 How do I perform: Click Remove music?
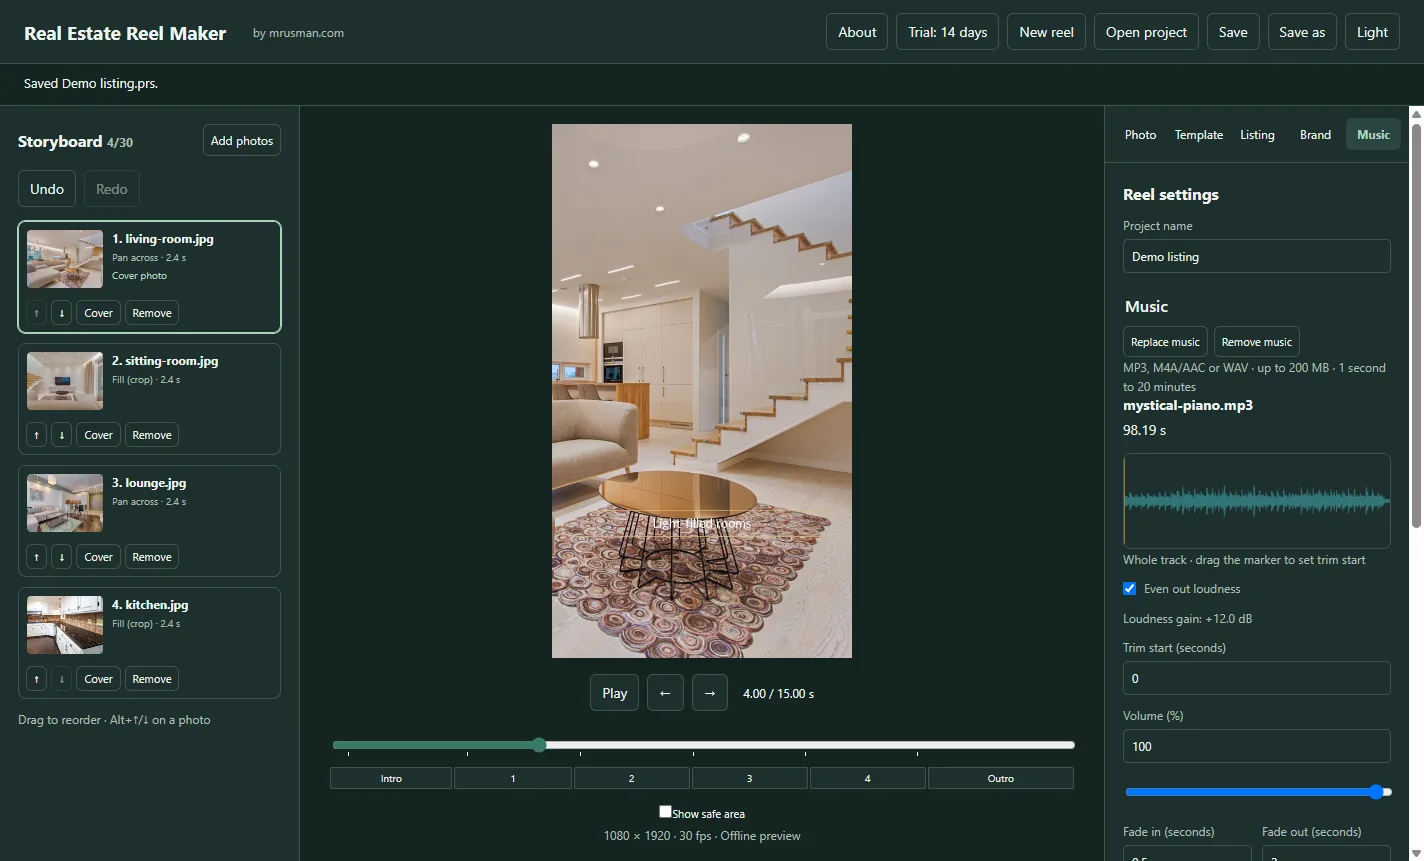point(1257,342)
